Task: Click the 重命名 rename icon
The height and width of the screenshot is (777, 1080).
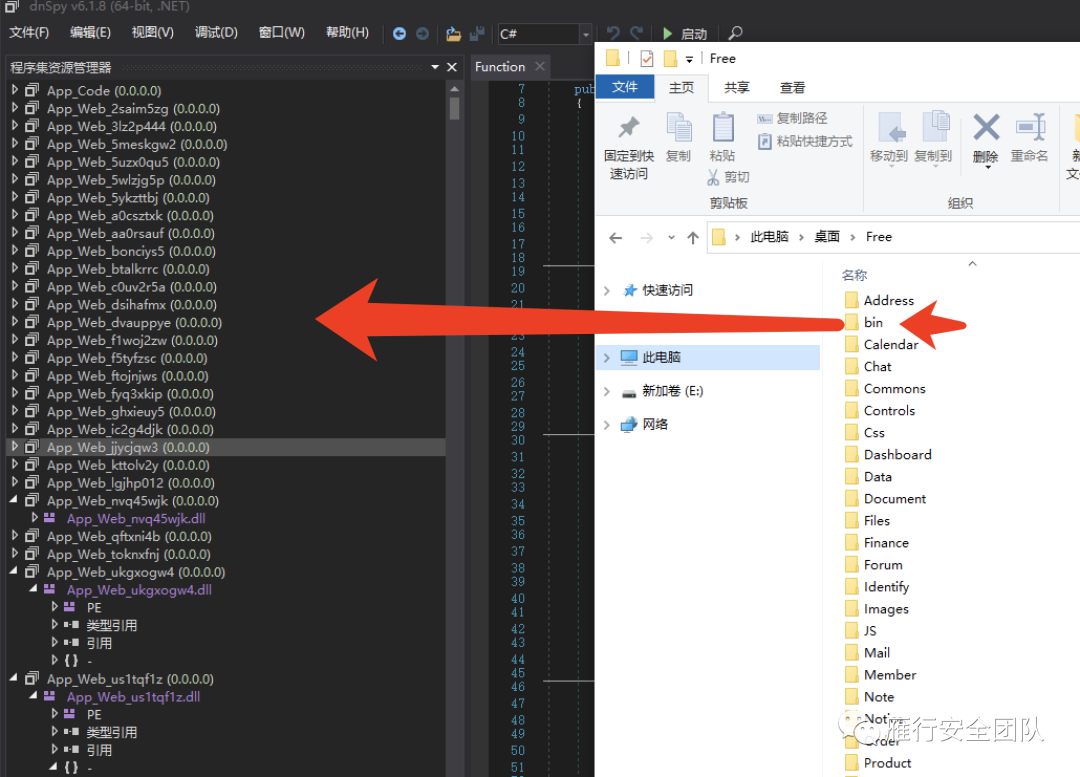Action: [1029, 128]
